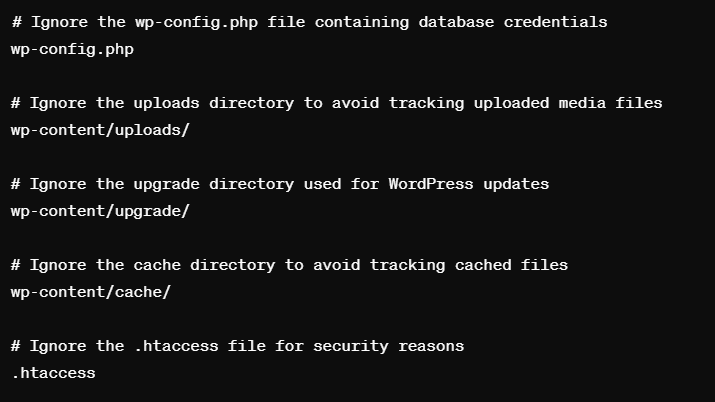
Task: Click the word 'security' in last comment
Action: tap(351, 346)
